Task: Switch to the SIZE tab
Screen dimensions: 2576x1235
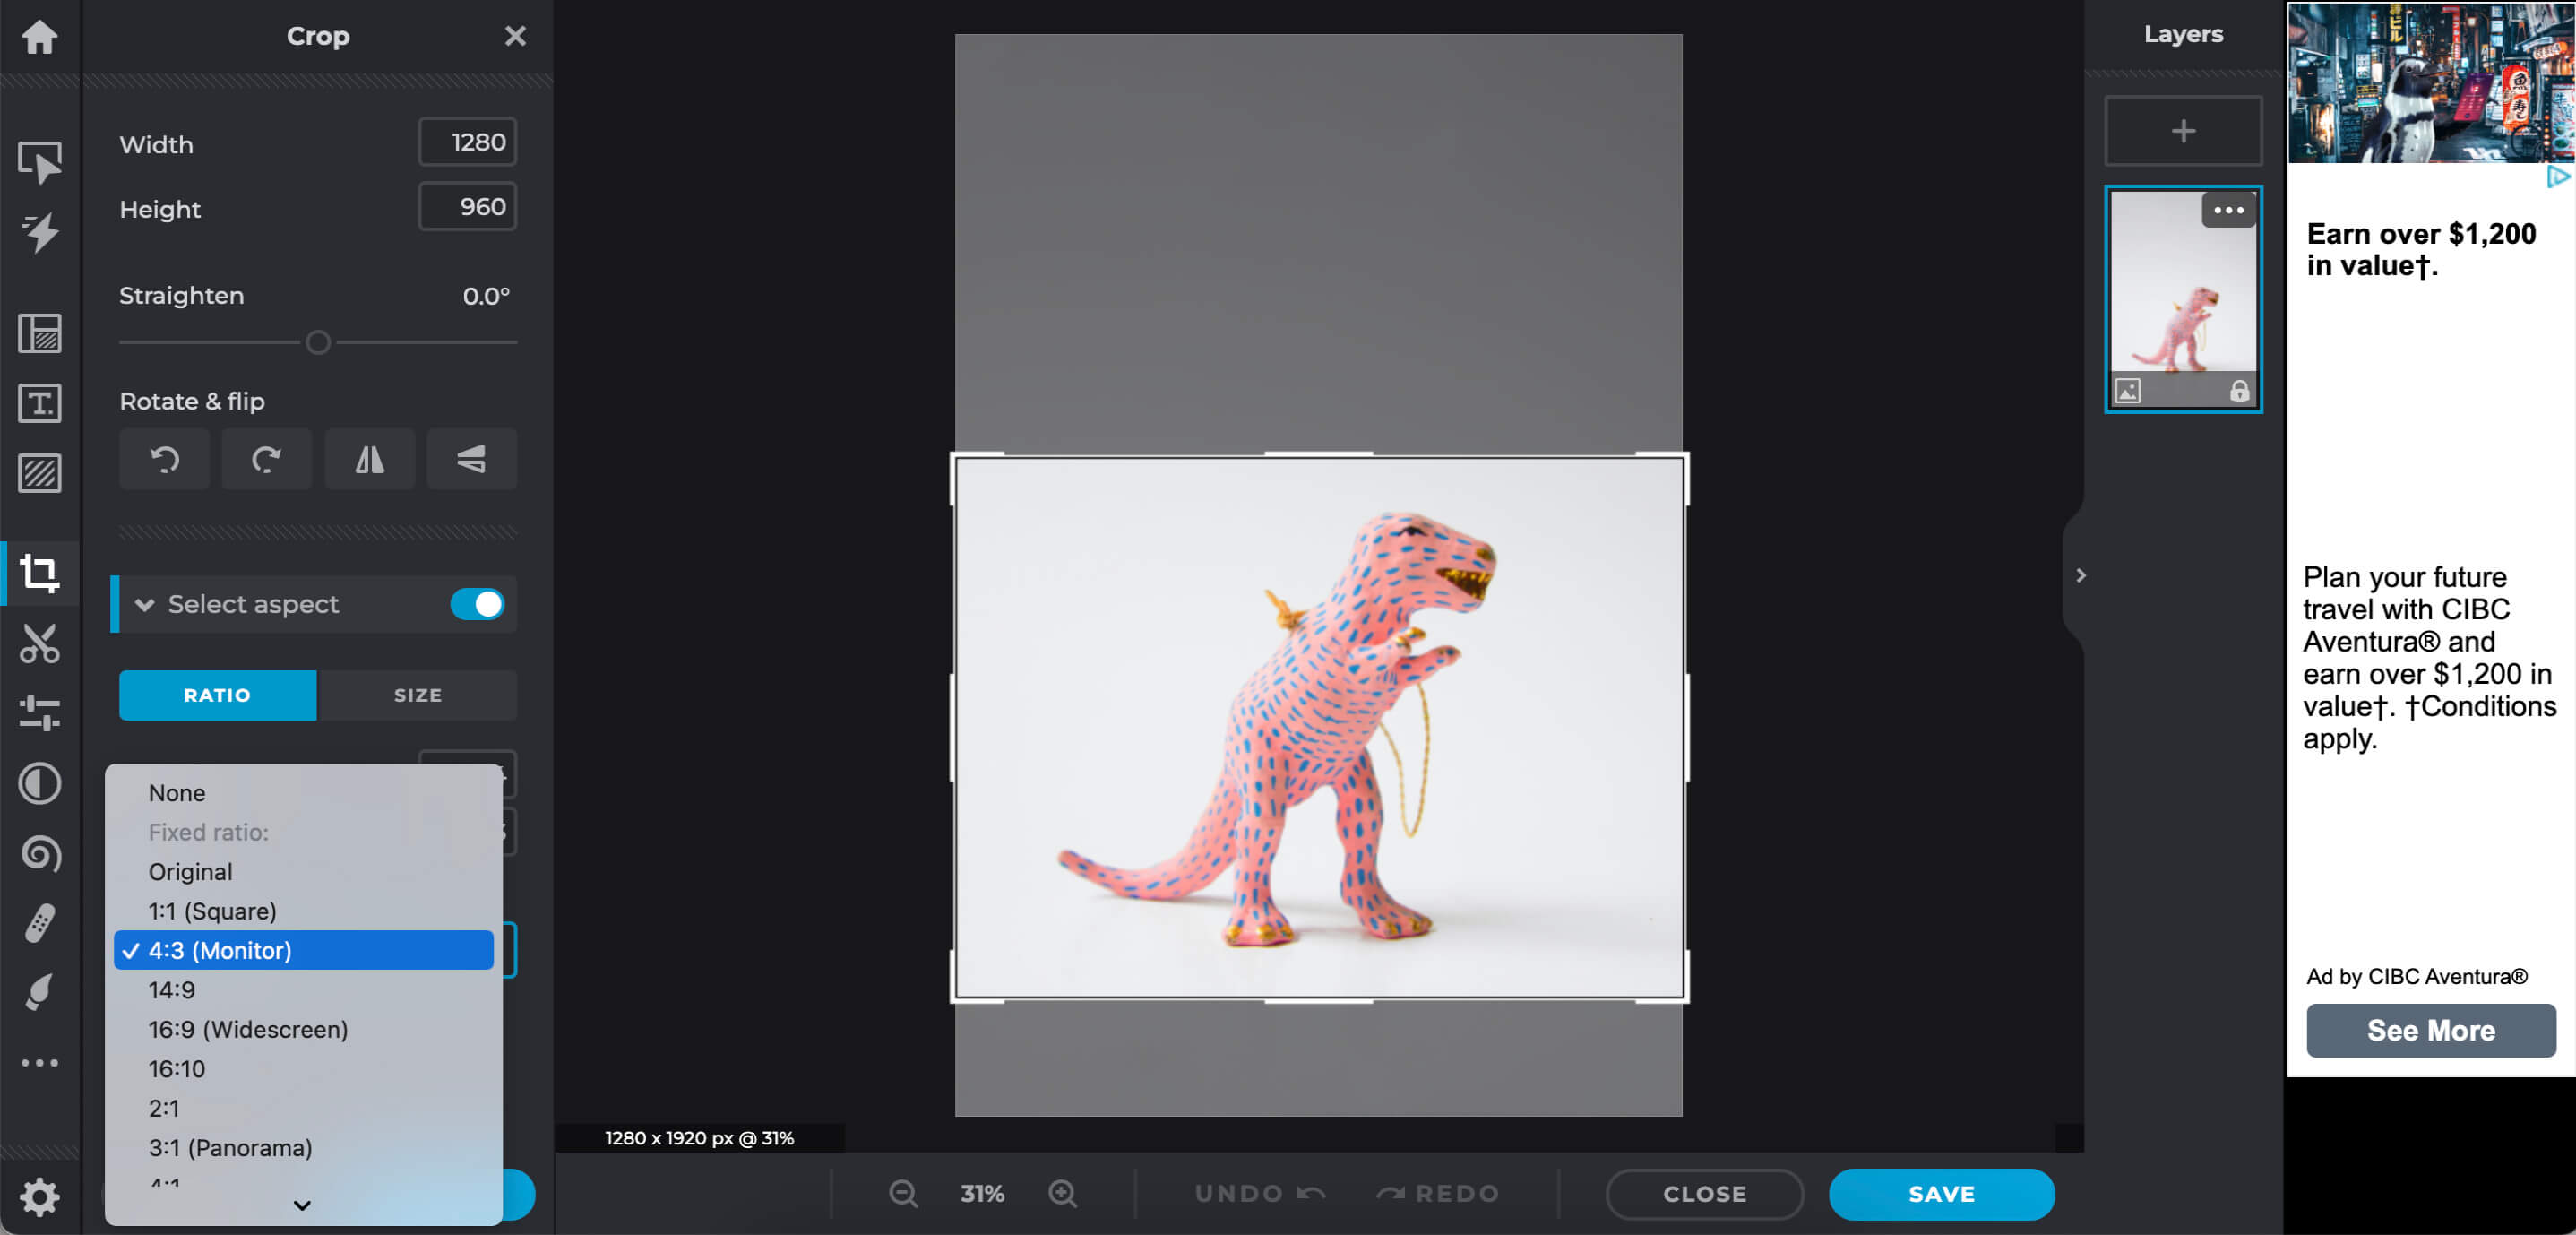Action: tap(417, 695)
